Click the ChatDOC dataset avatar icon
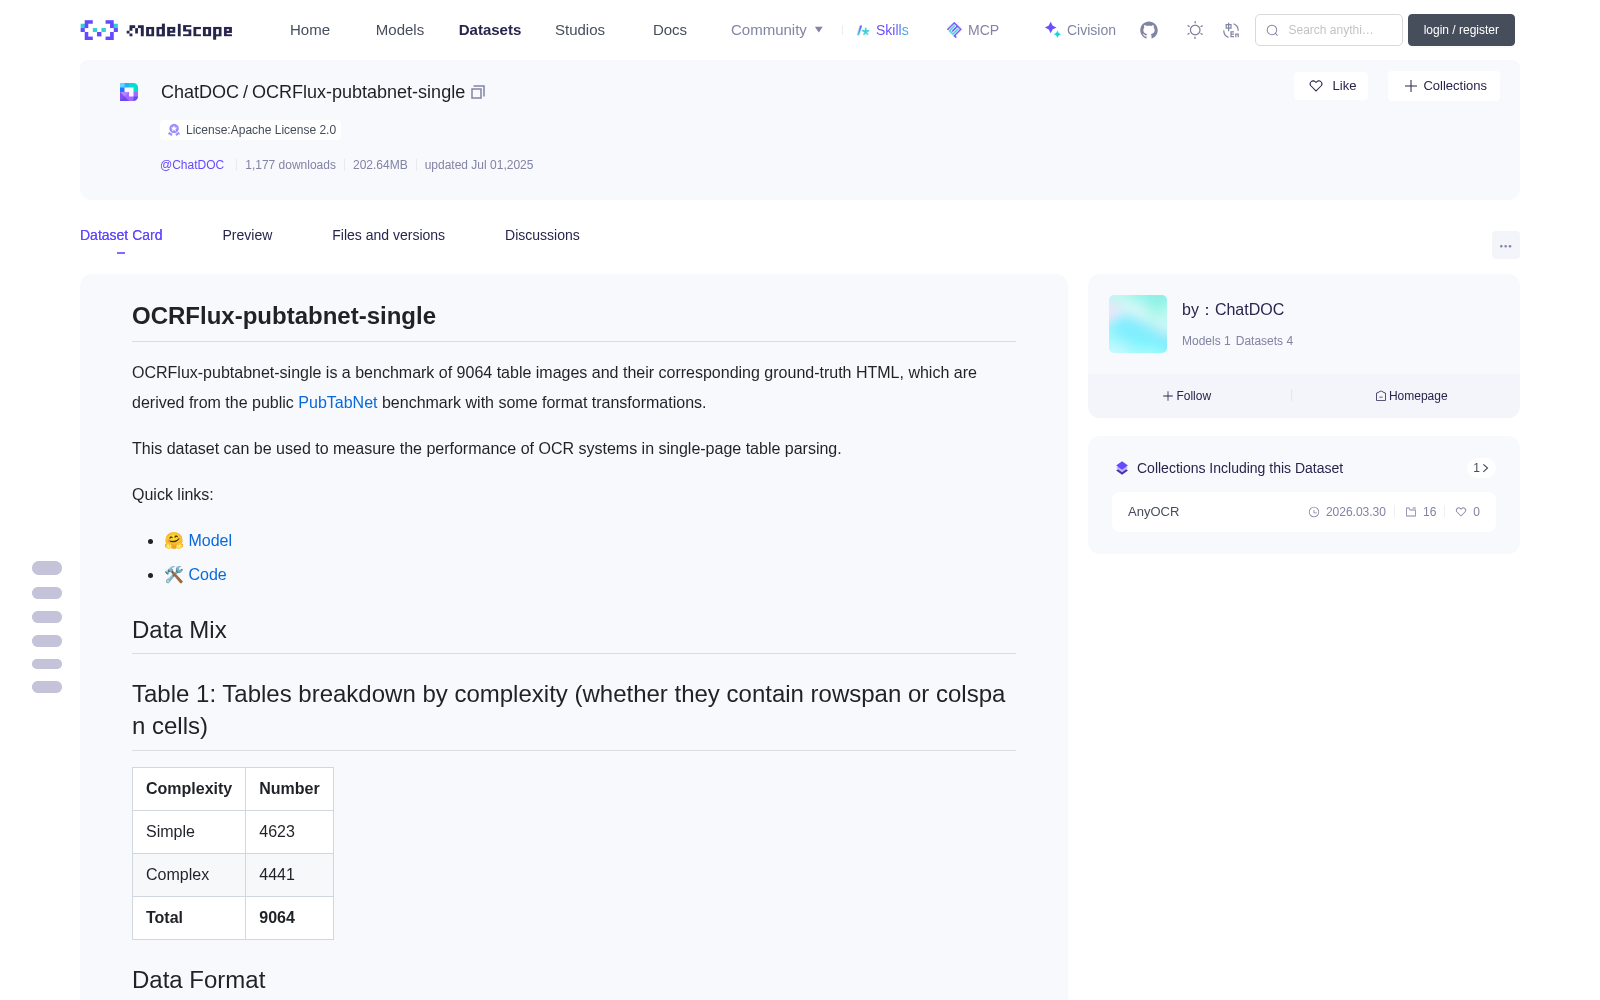The image size is (1600, 1000). (x=129, y=92)
